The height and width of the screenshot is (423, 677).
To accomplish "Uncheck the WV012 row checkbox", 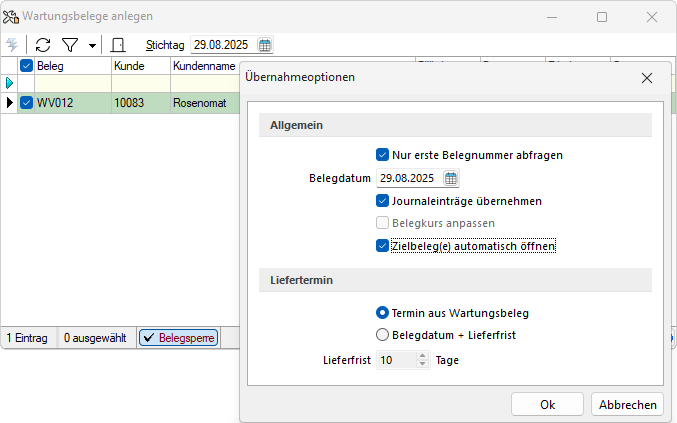I will click(26, 102).
